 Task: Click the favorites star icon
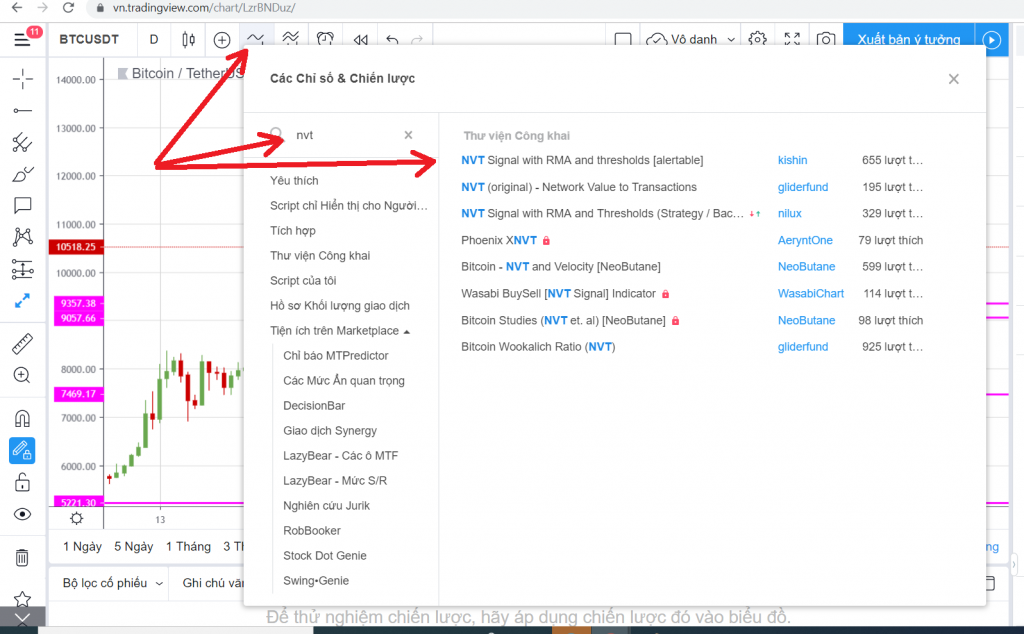click(22, 598)
